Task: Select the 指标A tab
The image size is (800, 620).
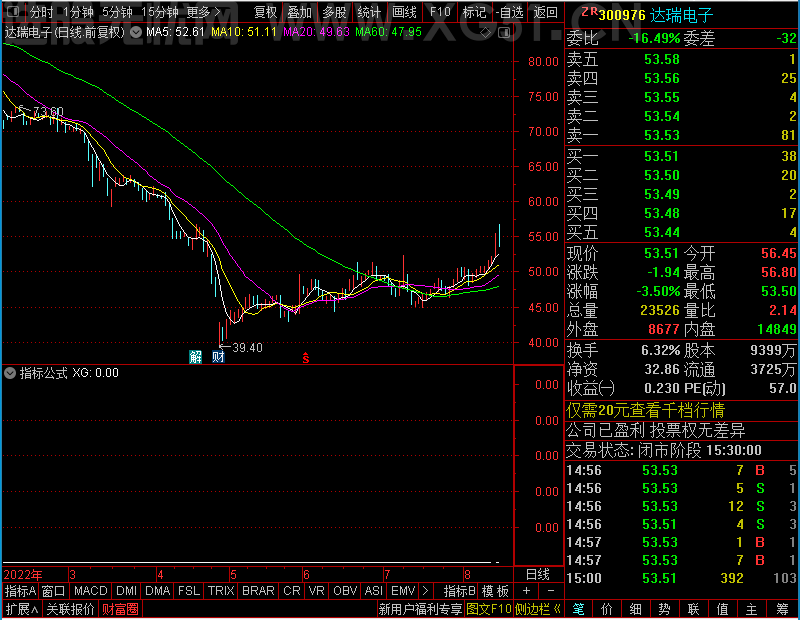Action: [20, 591]
